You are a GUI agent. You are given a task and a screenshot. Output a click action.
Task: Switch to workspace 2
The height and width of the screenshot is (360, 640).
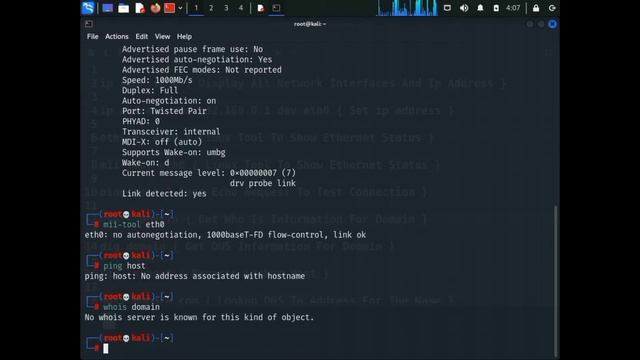click(x=211, y=8)
